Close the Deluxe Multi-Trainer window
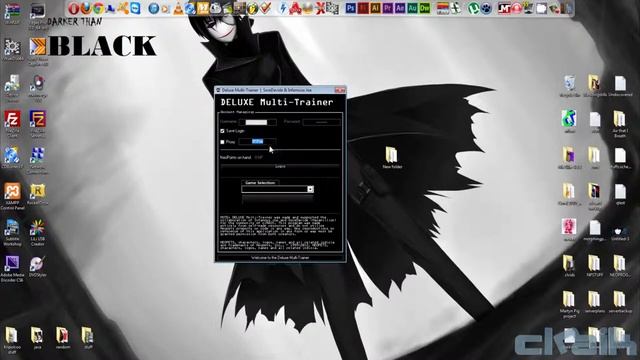640x360 pixels. (x=340, y=90)
